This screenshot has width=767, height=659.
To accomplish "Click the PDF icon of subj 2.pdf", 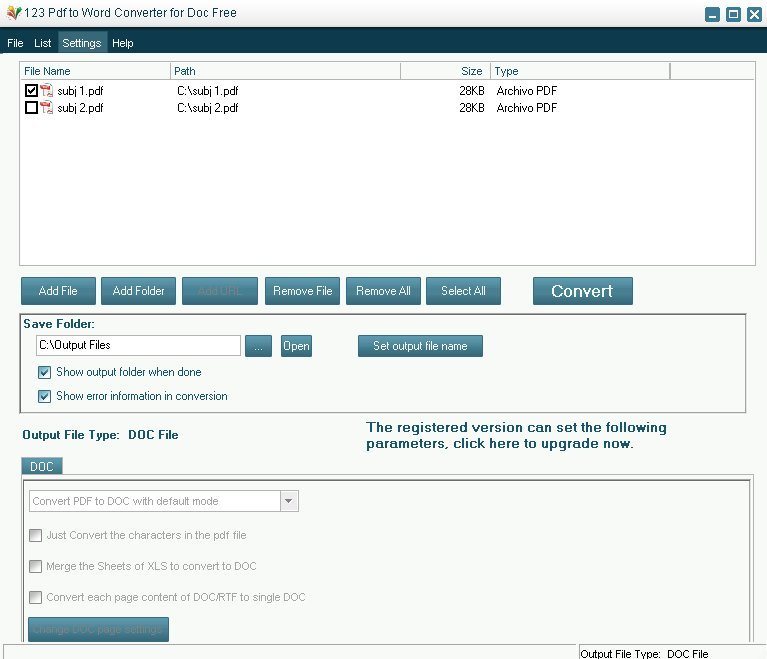I will pos(46,107).
